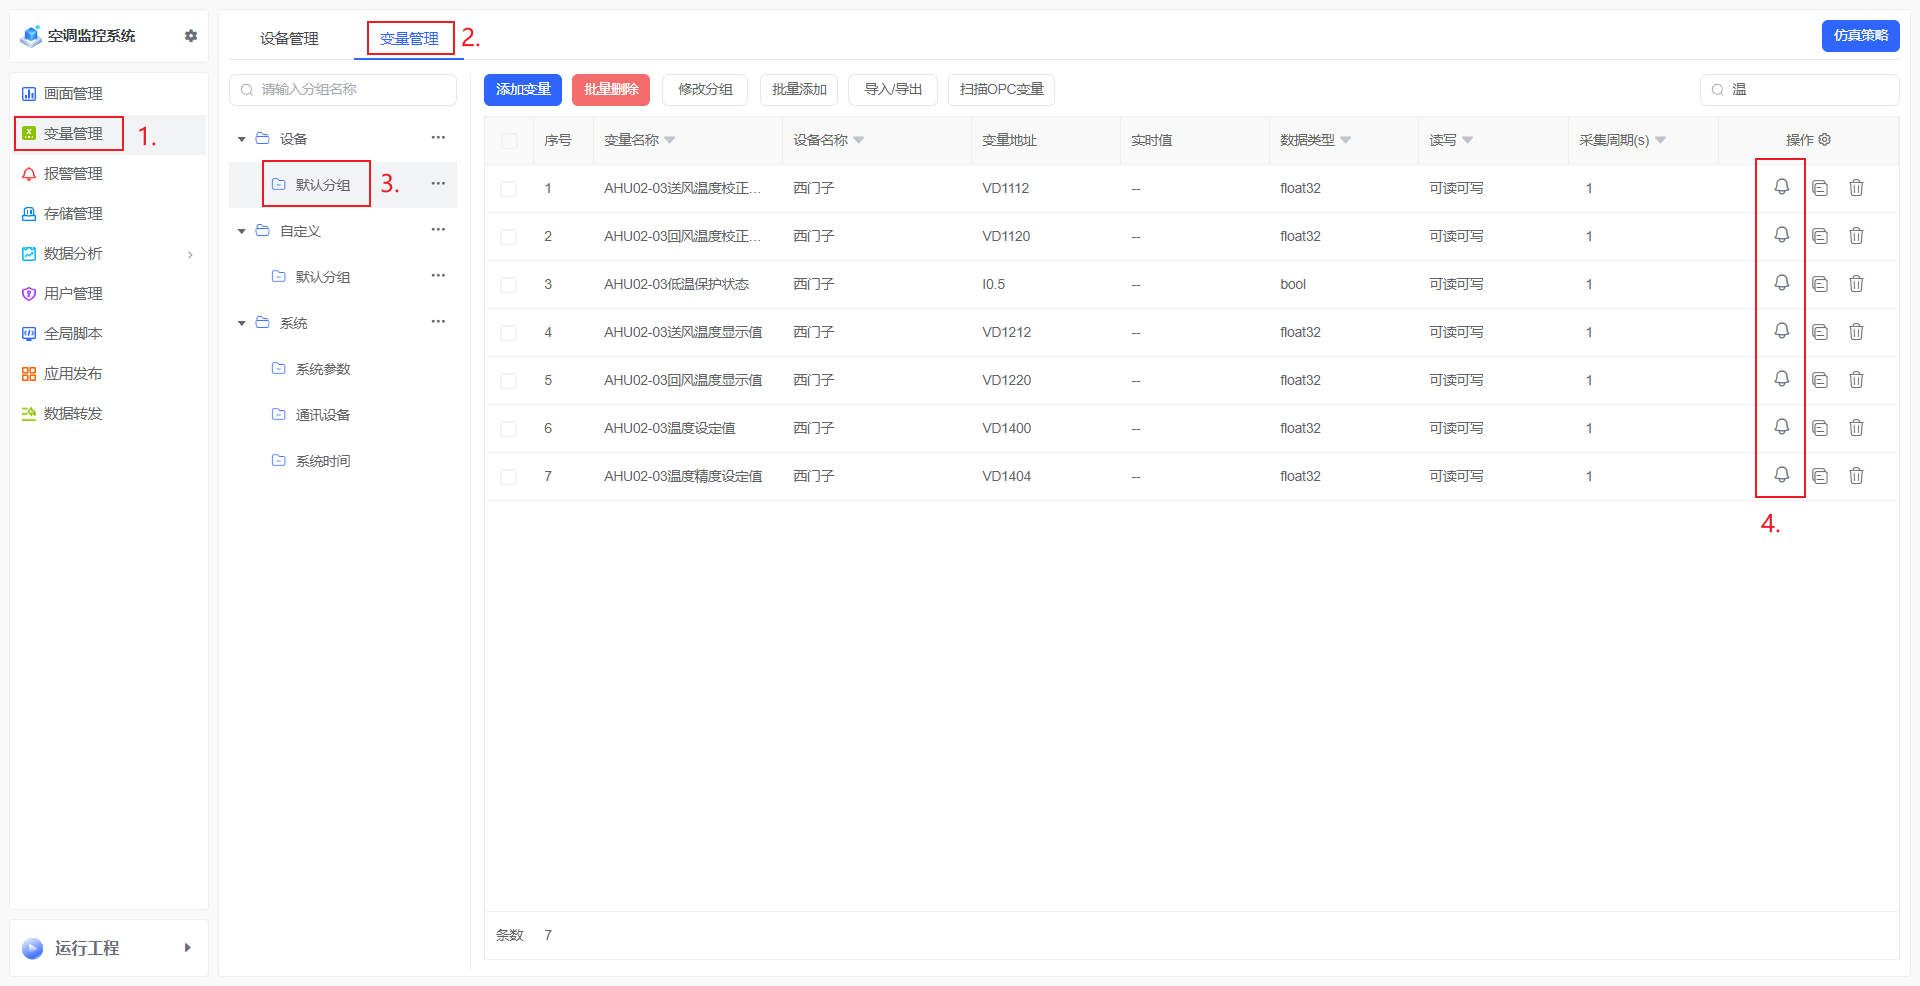The width and height of the screenshot is (1920, 986).
Task: Open 报警管理 in the sidebar
Action: pos(73,174)
